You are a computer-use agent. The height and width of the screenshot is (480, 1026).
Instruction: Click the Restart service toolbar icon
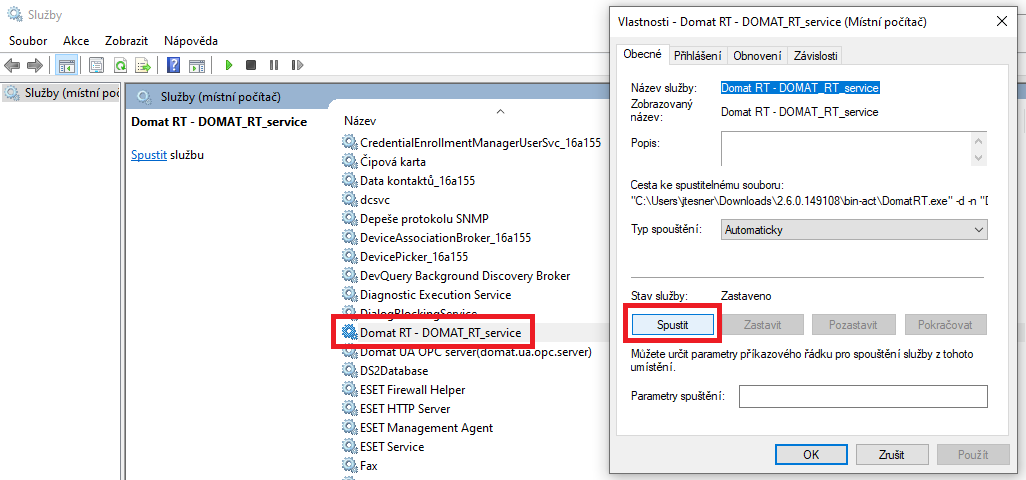[x=297, y=65]
